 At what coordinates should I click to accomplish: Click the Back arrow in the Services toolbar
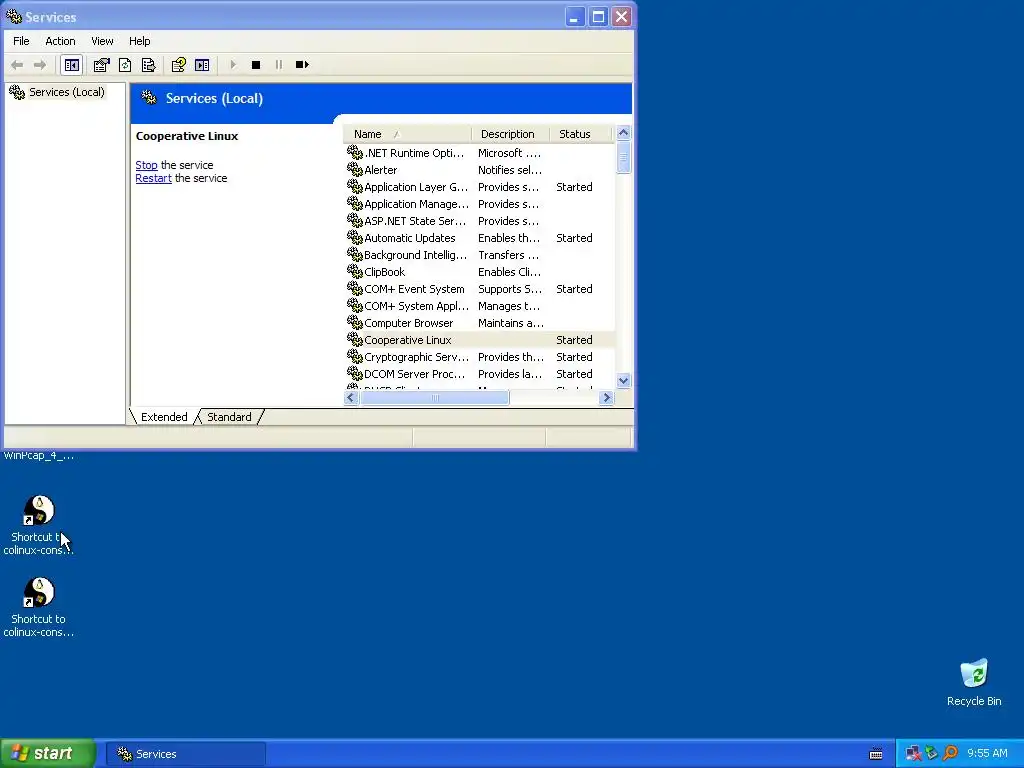17,65
